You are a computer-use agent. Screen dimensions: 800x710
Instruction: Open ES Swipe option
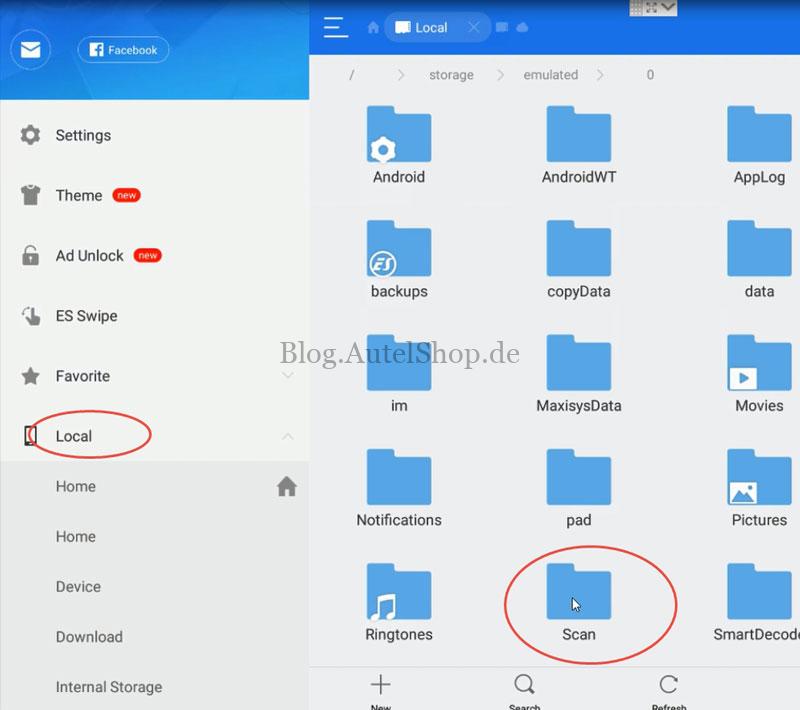click(86, 316)
